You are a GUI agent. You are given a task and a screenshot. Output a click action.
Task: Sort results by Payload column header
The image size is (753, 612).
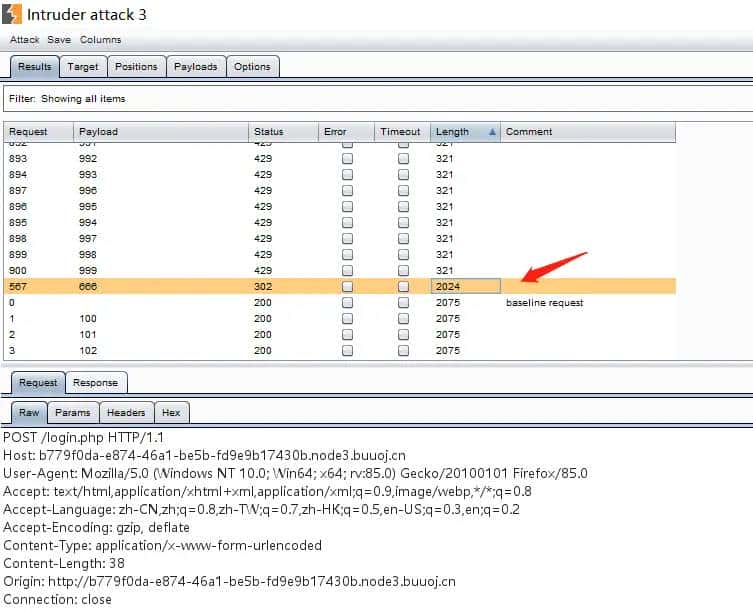tap(160, 132)
